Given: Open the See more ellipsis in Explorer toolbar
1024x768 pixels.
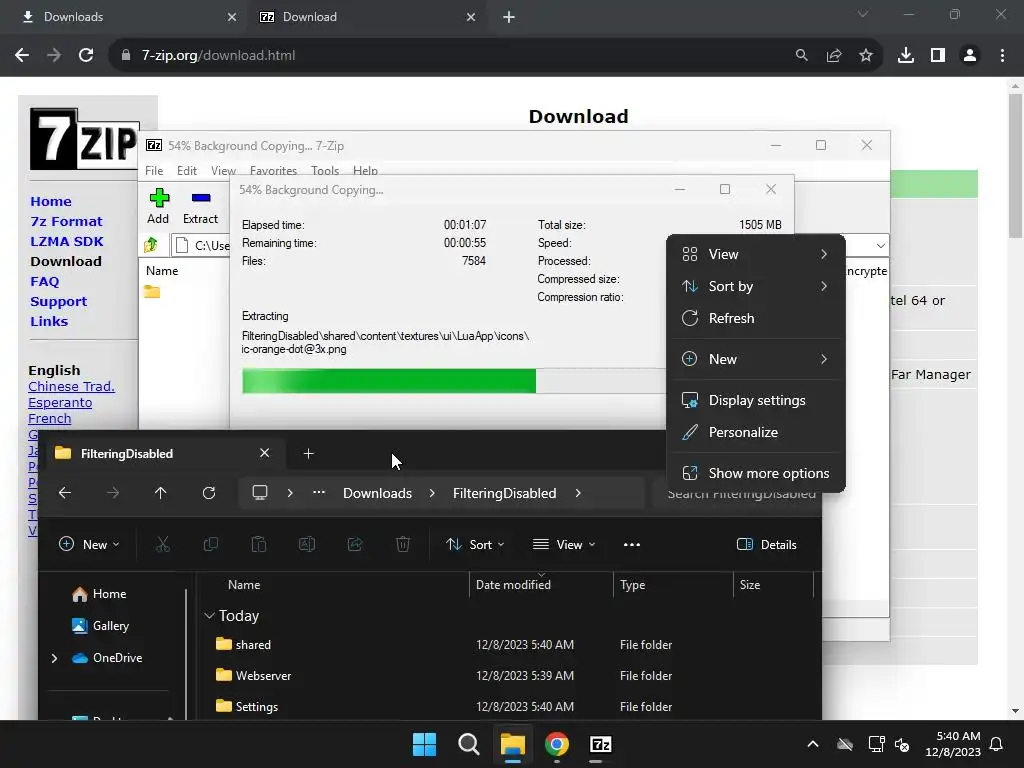Looking at the screenshot, I should [632, 544].
